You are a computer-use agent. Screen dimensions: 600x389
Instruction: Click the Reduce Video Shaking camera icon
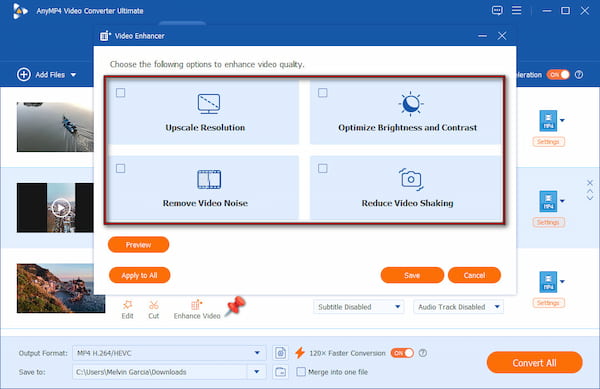click(x=411, y=179)
